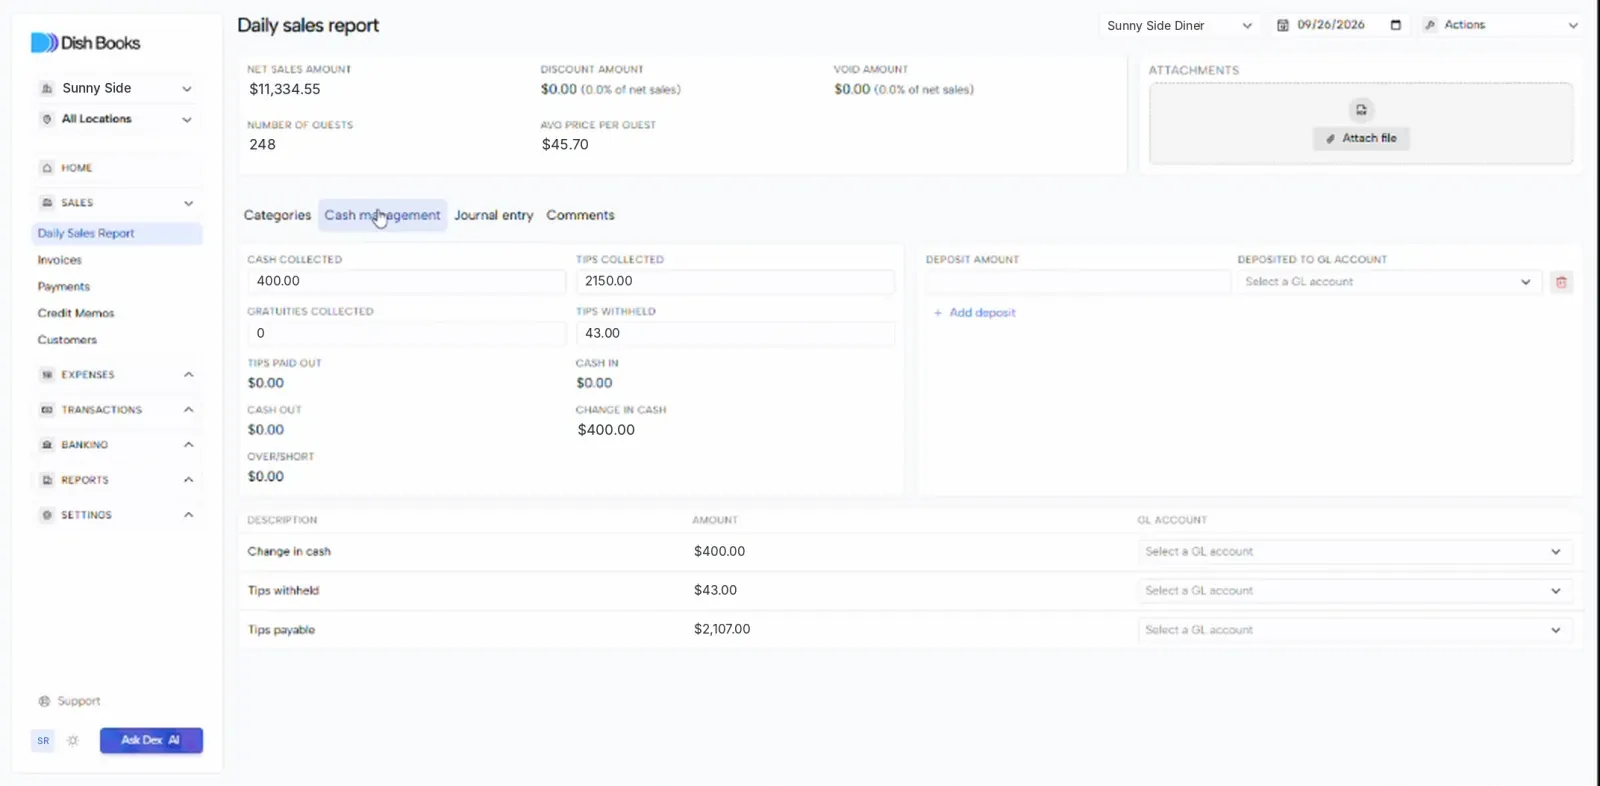Click the Support icon
The width and height of the screenshot is (1600, 786).
pyautogui.click(x=44, y=701)
